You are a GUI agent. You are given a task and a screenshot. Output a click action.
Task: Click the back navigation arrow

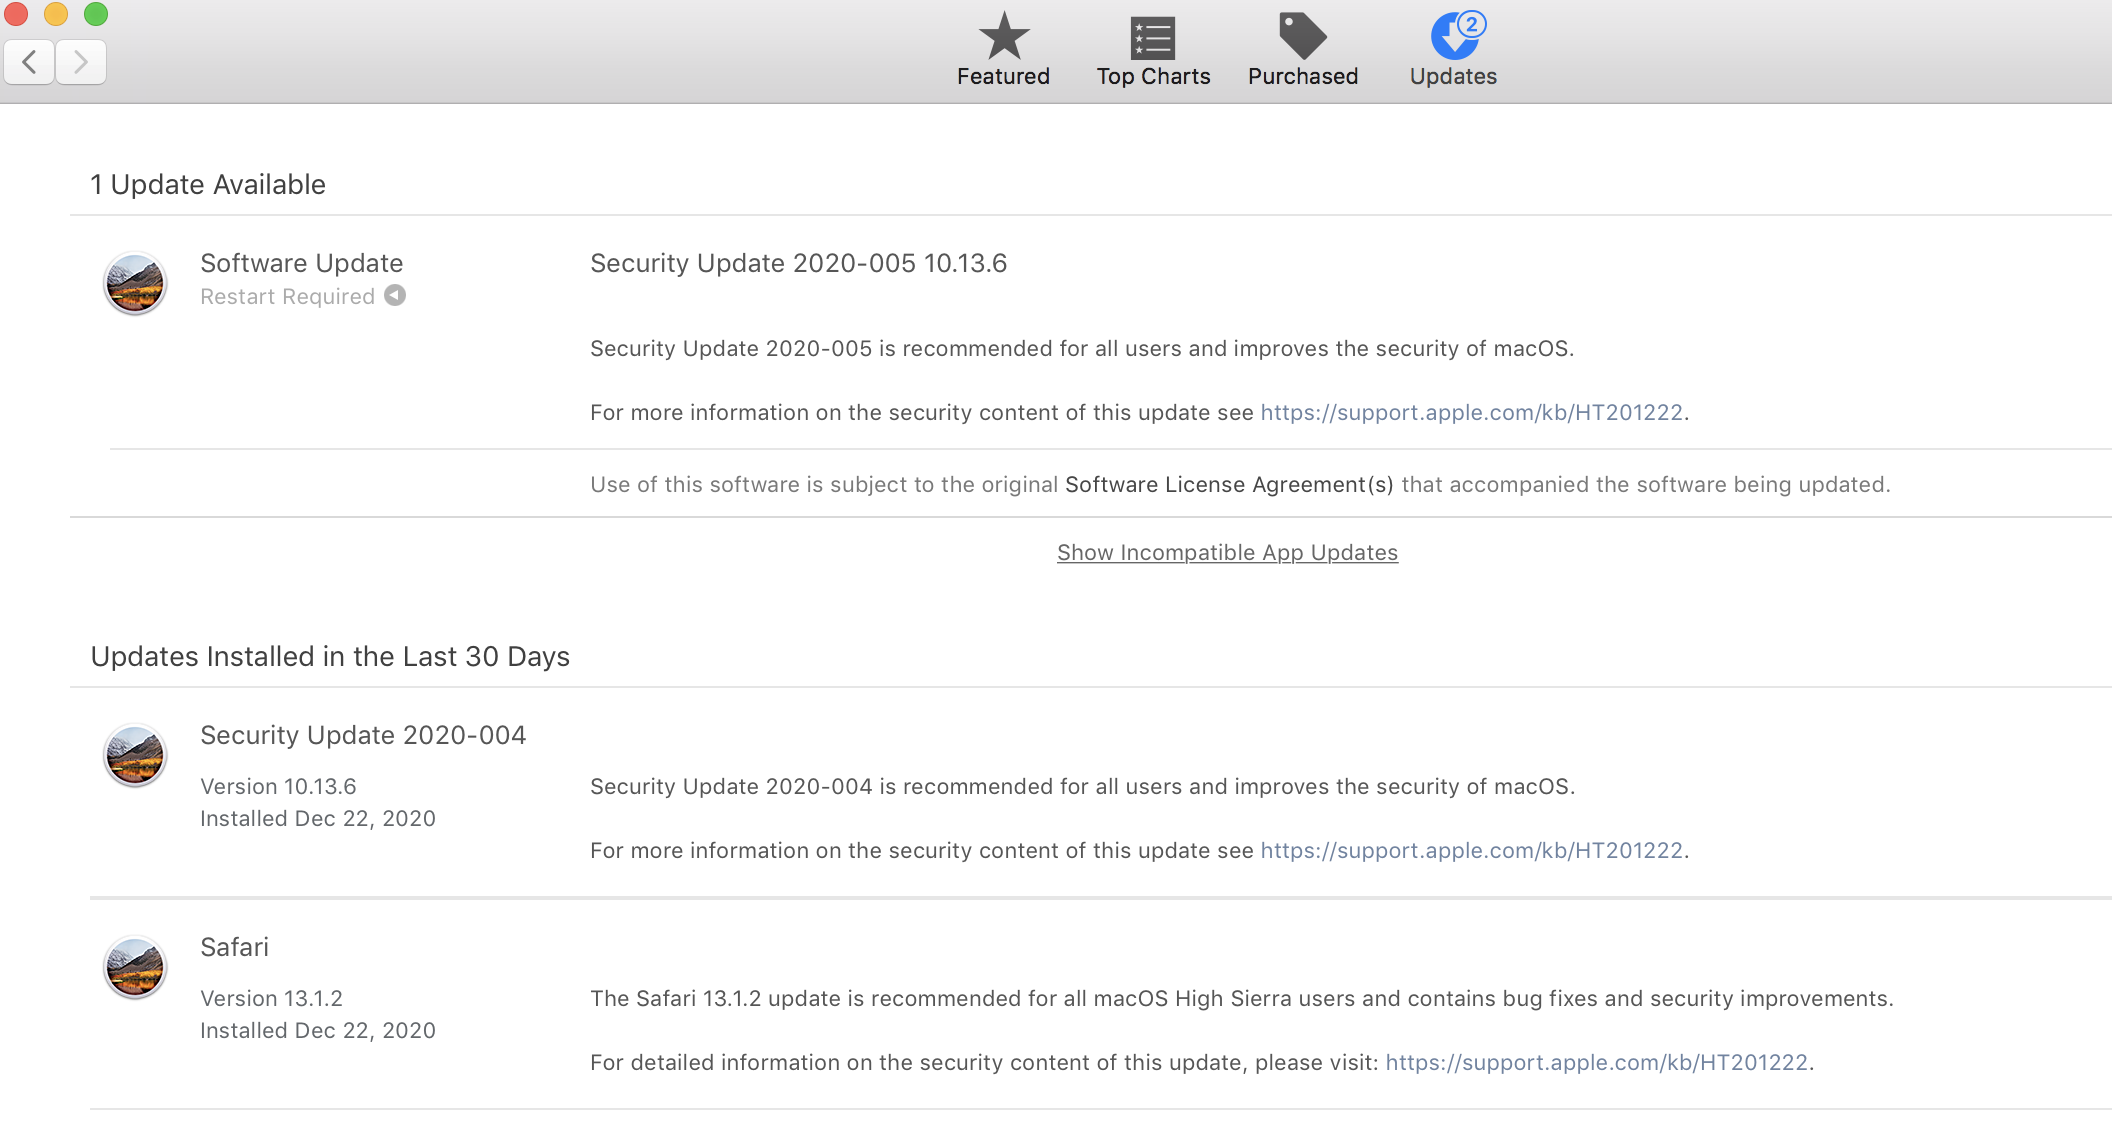30,62
